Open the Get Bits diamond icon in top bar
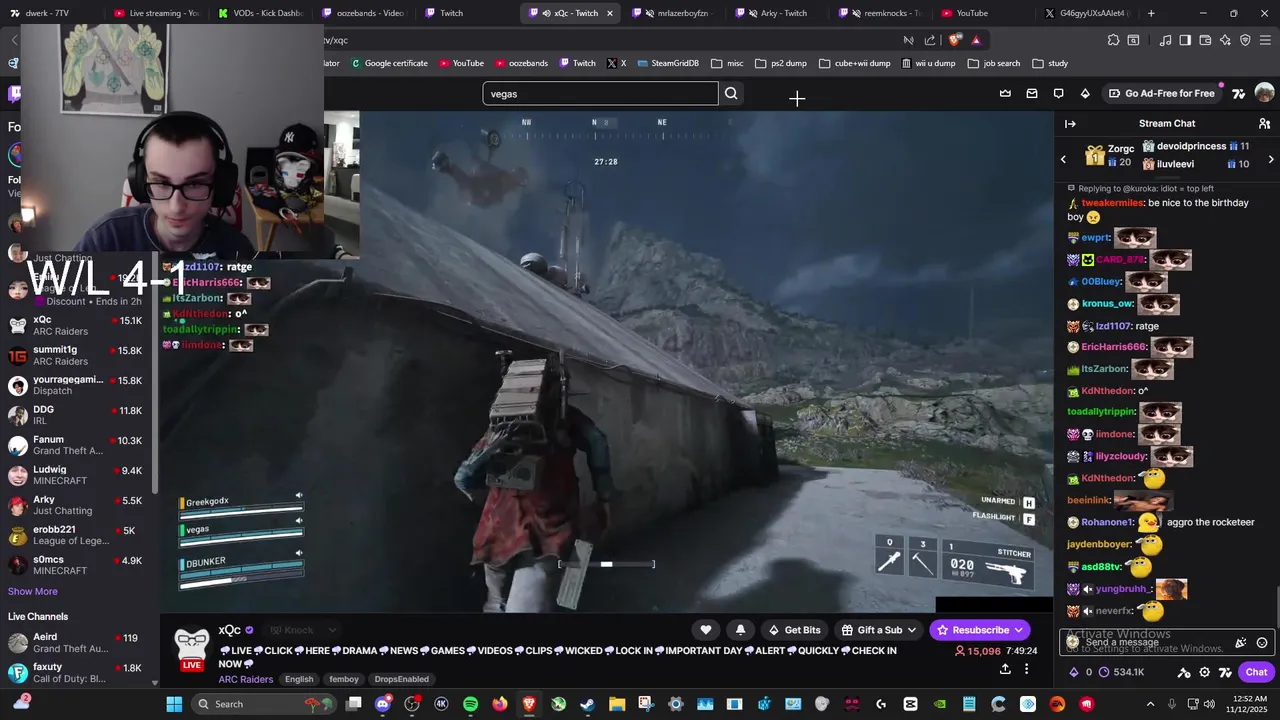 pyautogui.click(x=1085, y=93)
